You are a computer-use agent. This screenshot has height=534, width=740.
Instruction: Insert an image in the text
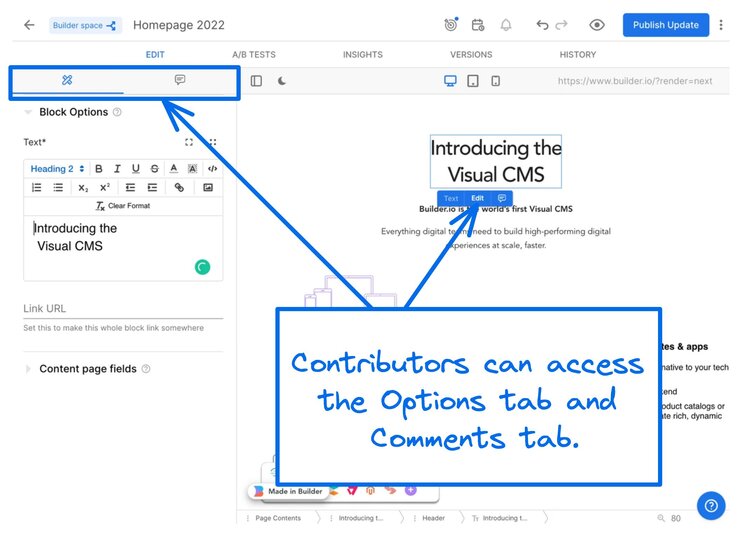(x=208, y=188)
